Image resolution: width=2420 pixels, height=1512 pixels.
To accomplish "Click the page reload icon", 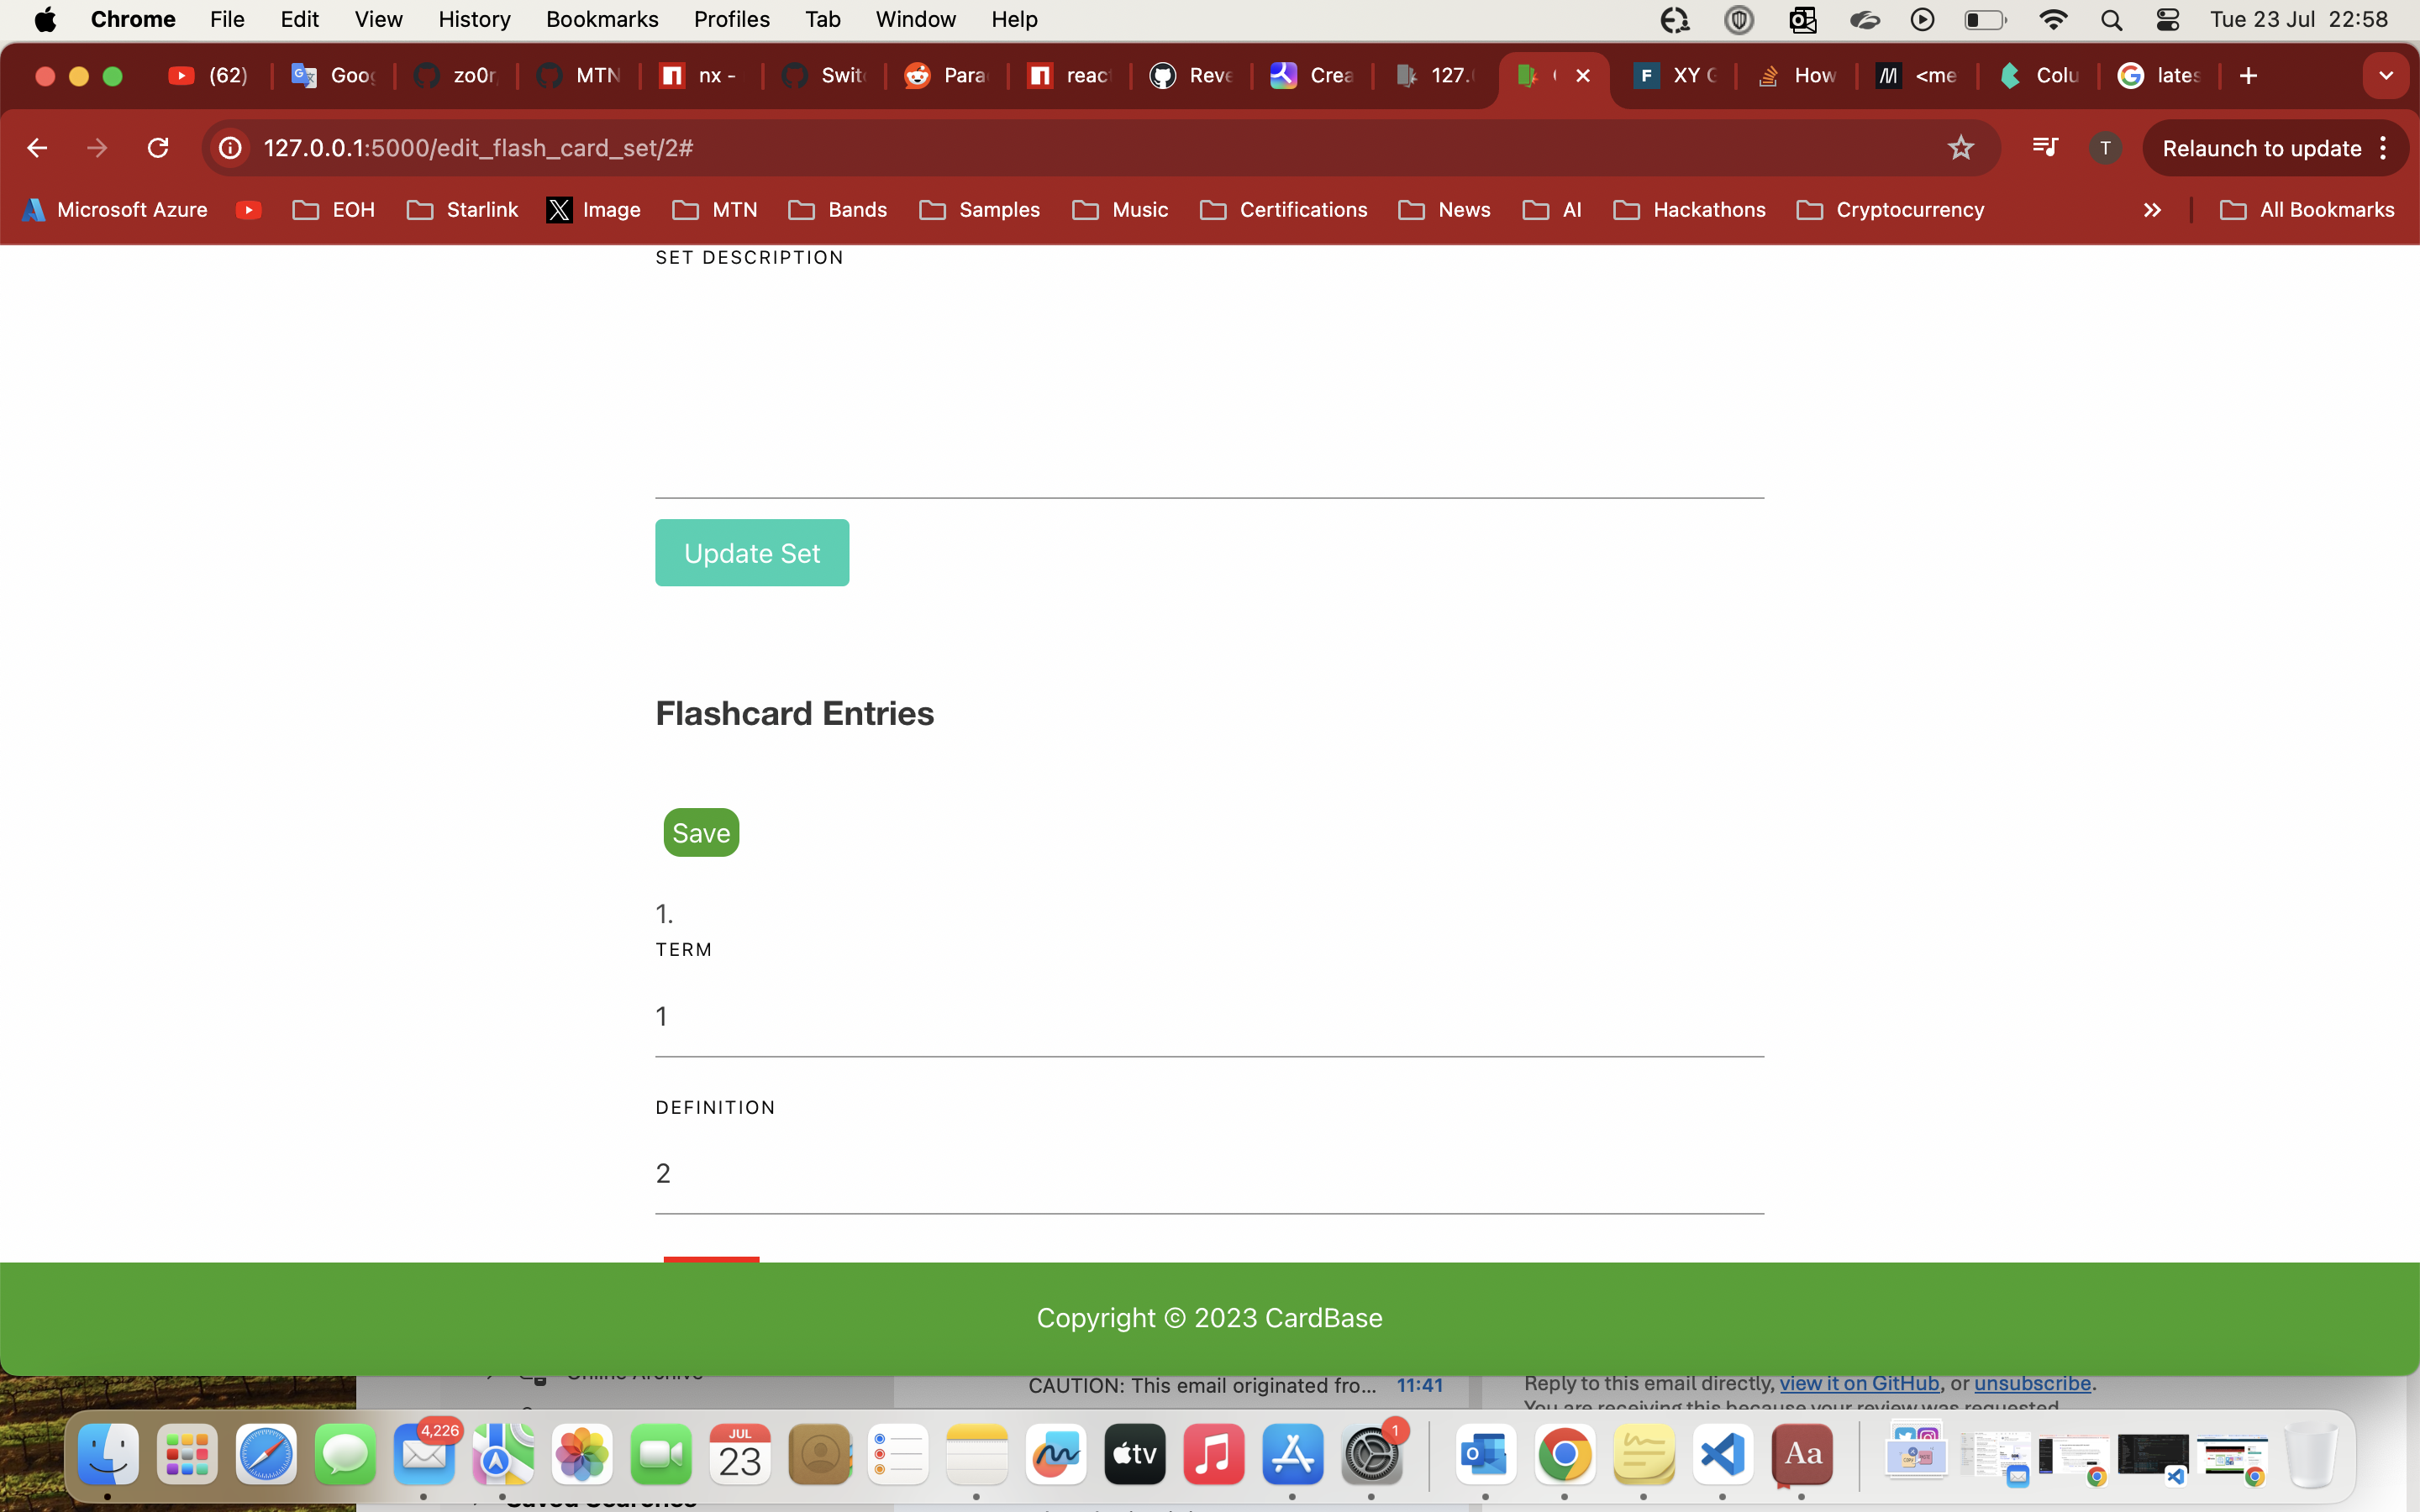I will [158, 148].
